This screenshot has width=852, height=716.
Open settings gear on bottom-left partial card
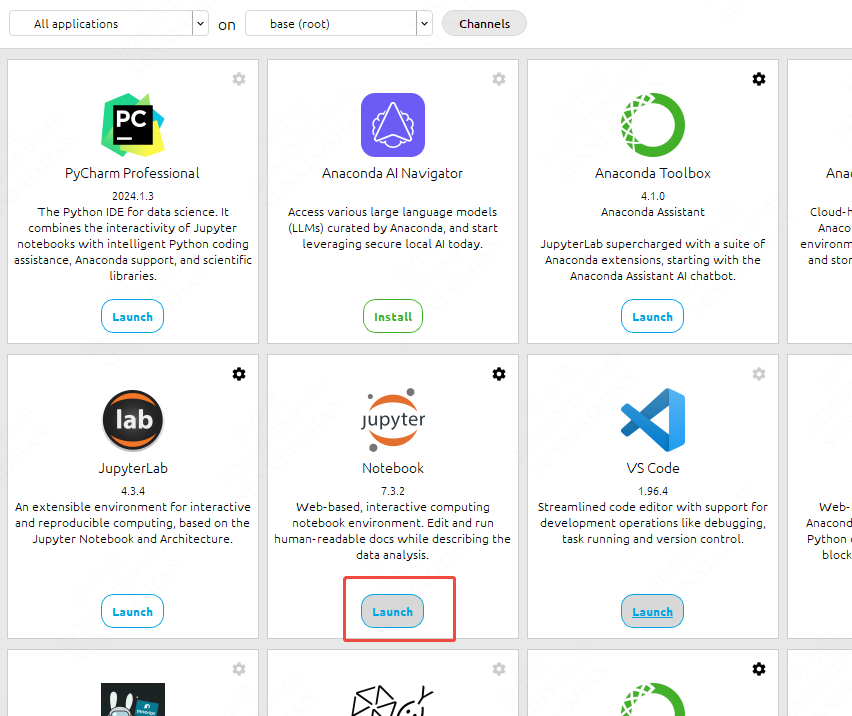[239, 669]
